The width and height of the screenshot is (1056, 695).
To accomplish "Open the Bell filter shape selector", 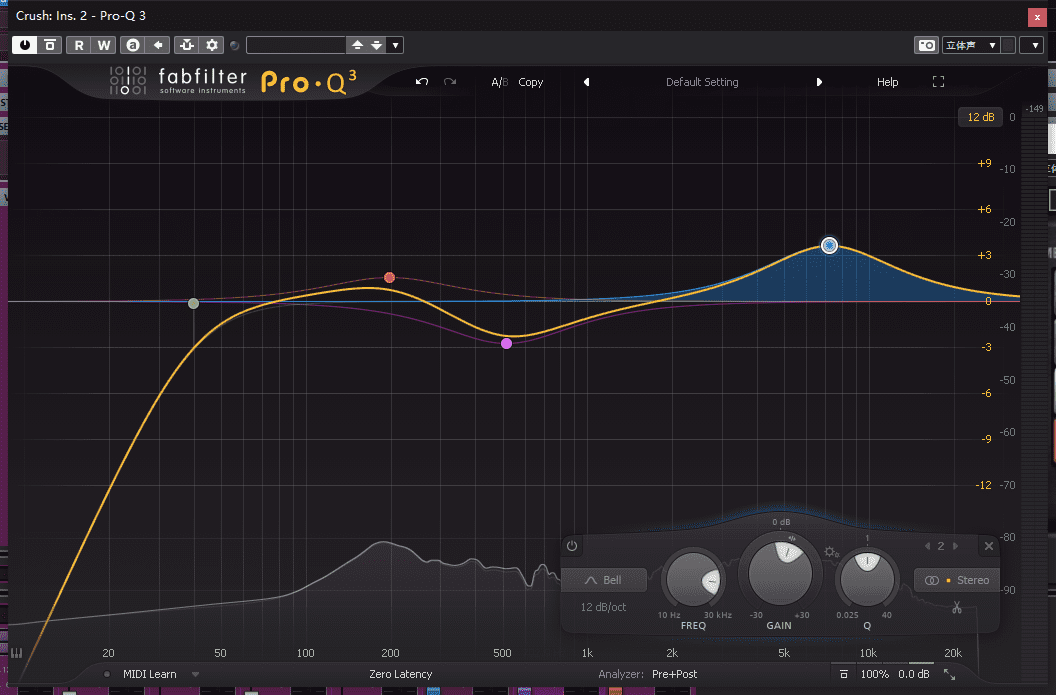I will pyautogui.click(x=604, y=580).
